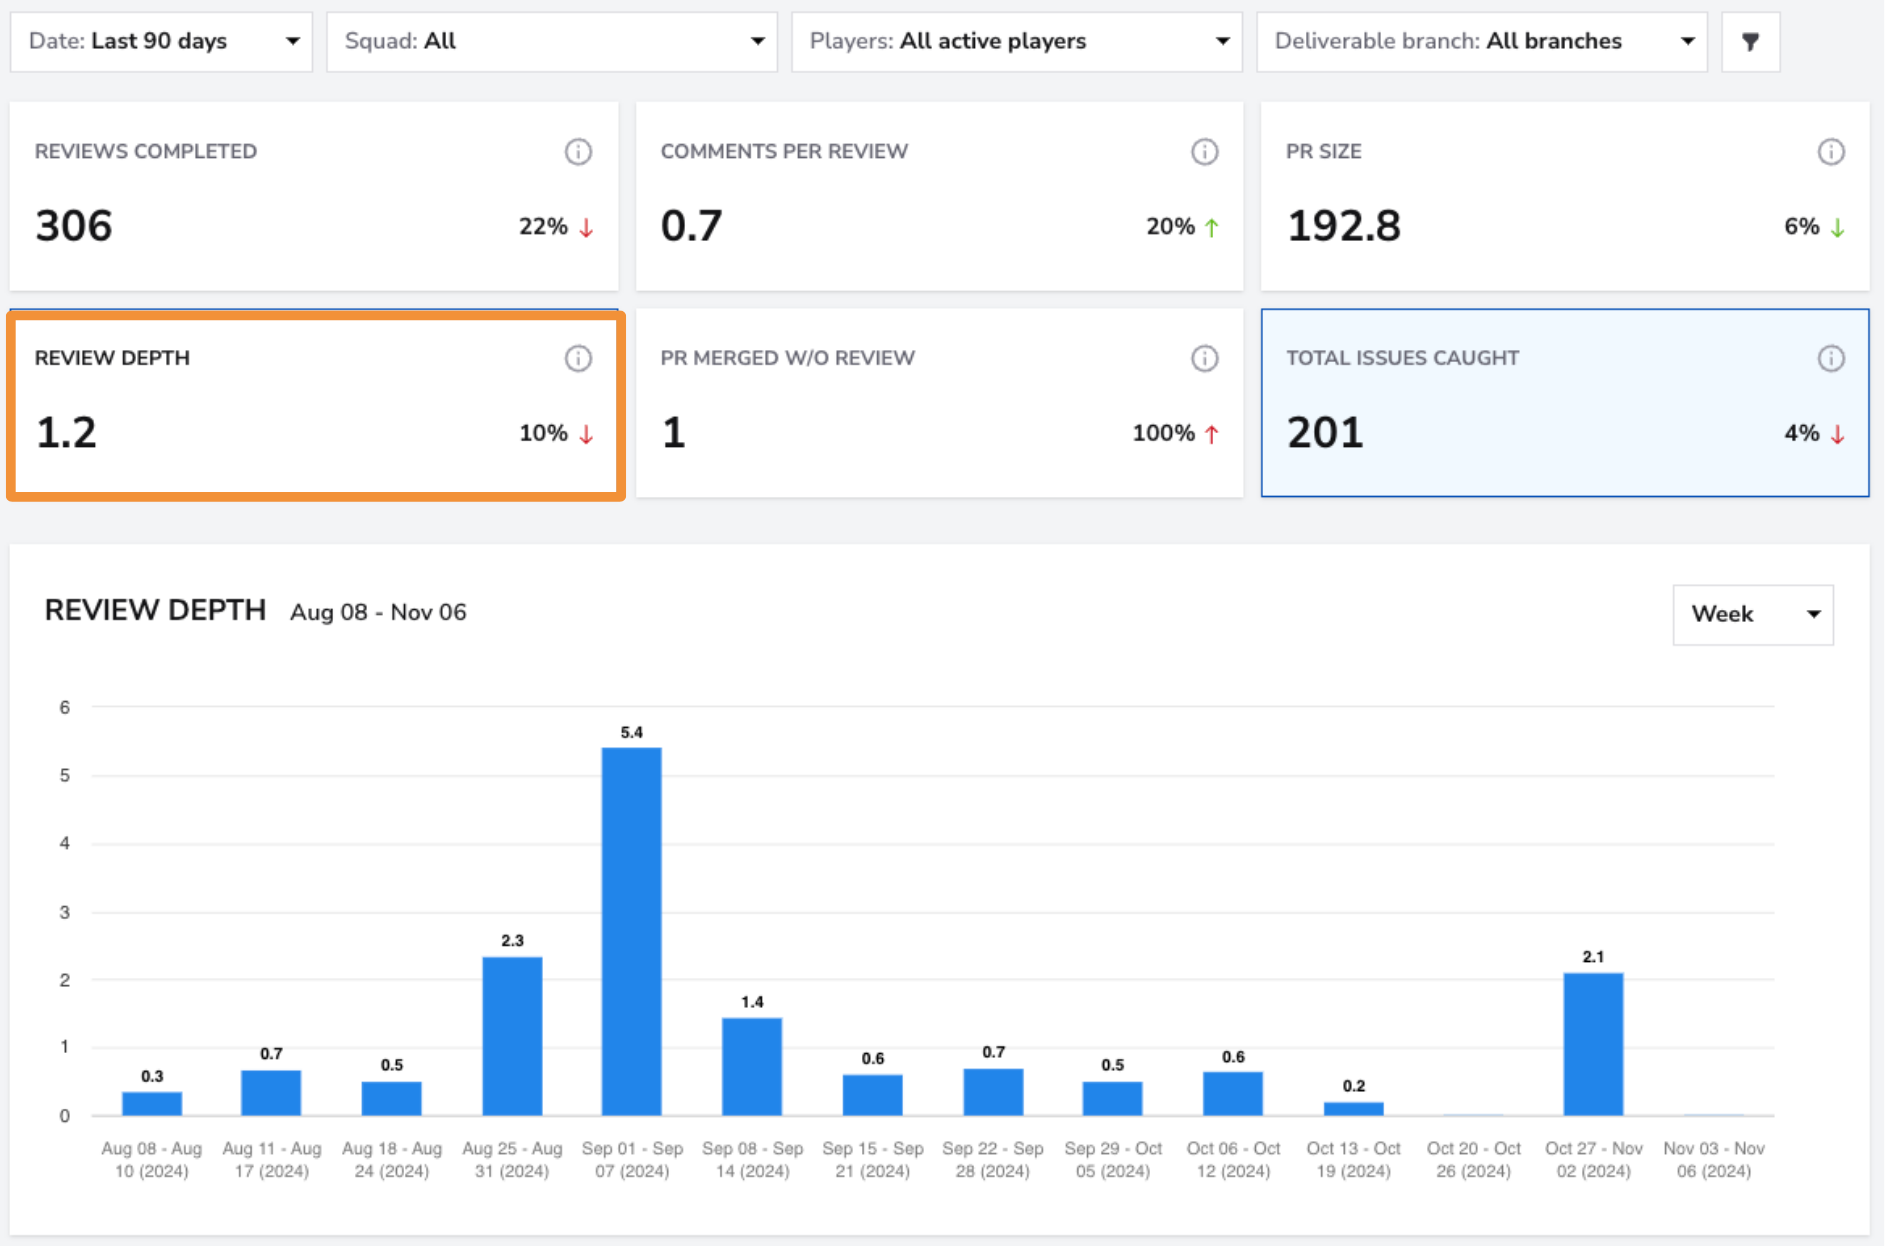Expand the Squad: All dropdown
This screenshot has height=1246, width=1885.
552,42
